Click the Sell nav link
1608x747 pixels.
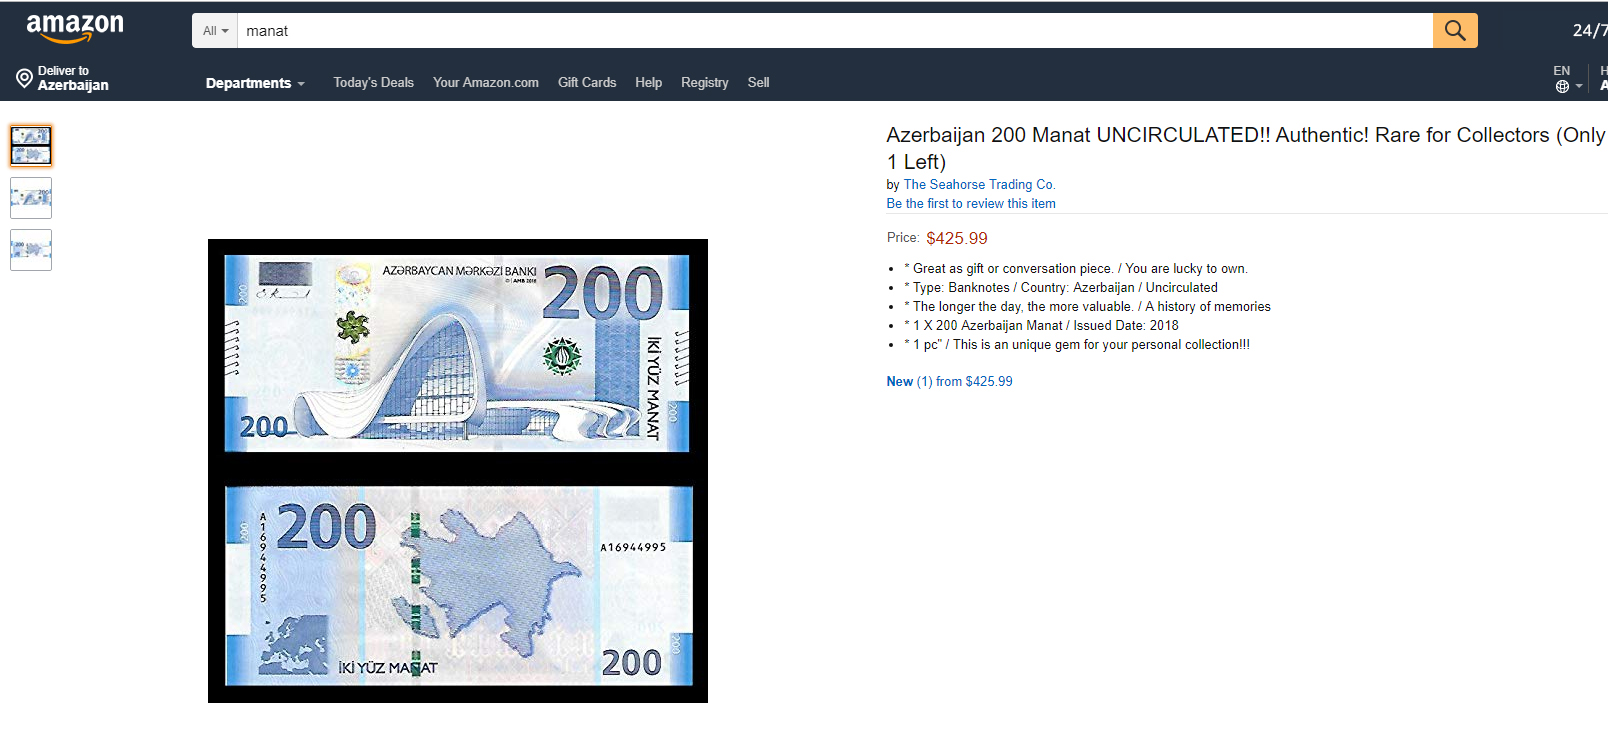[758, 83]
